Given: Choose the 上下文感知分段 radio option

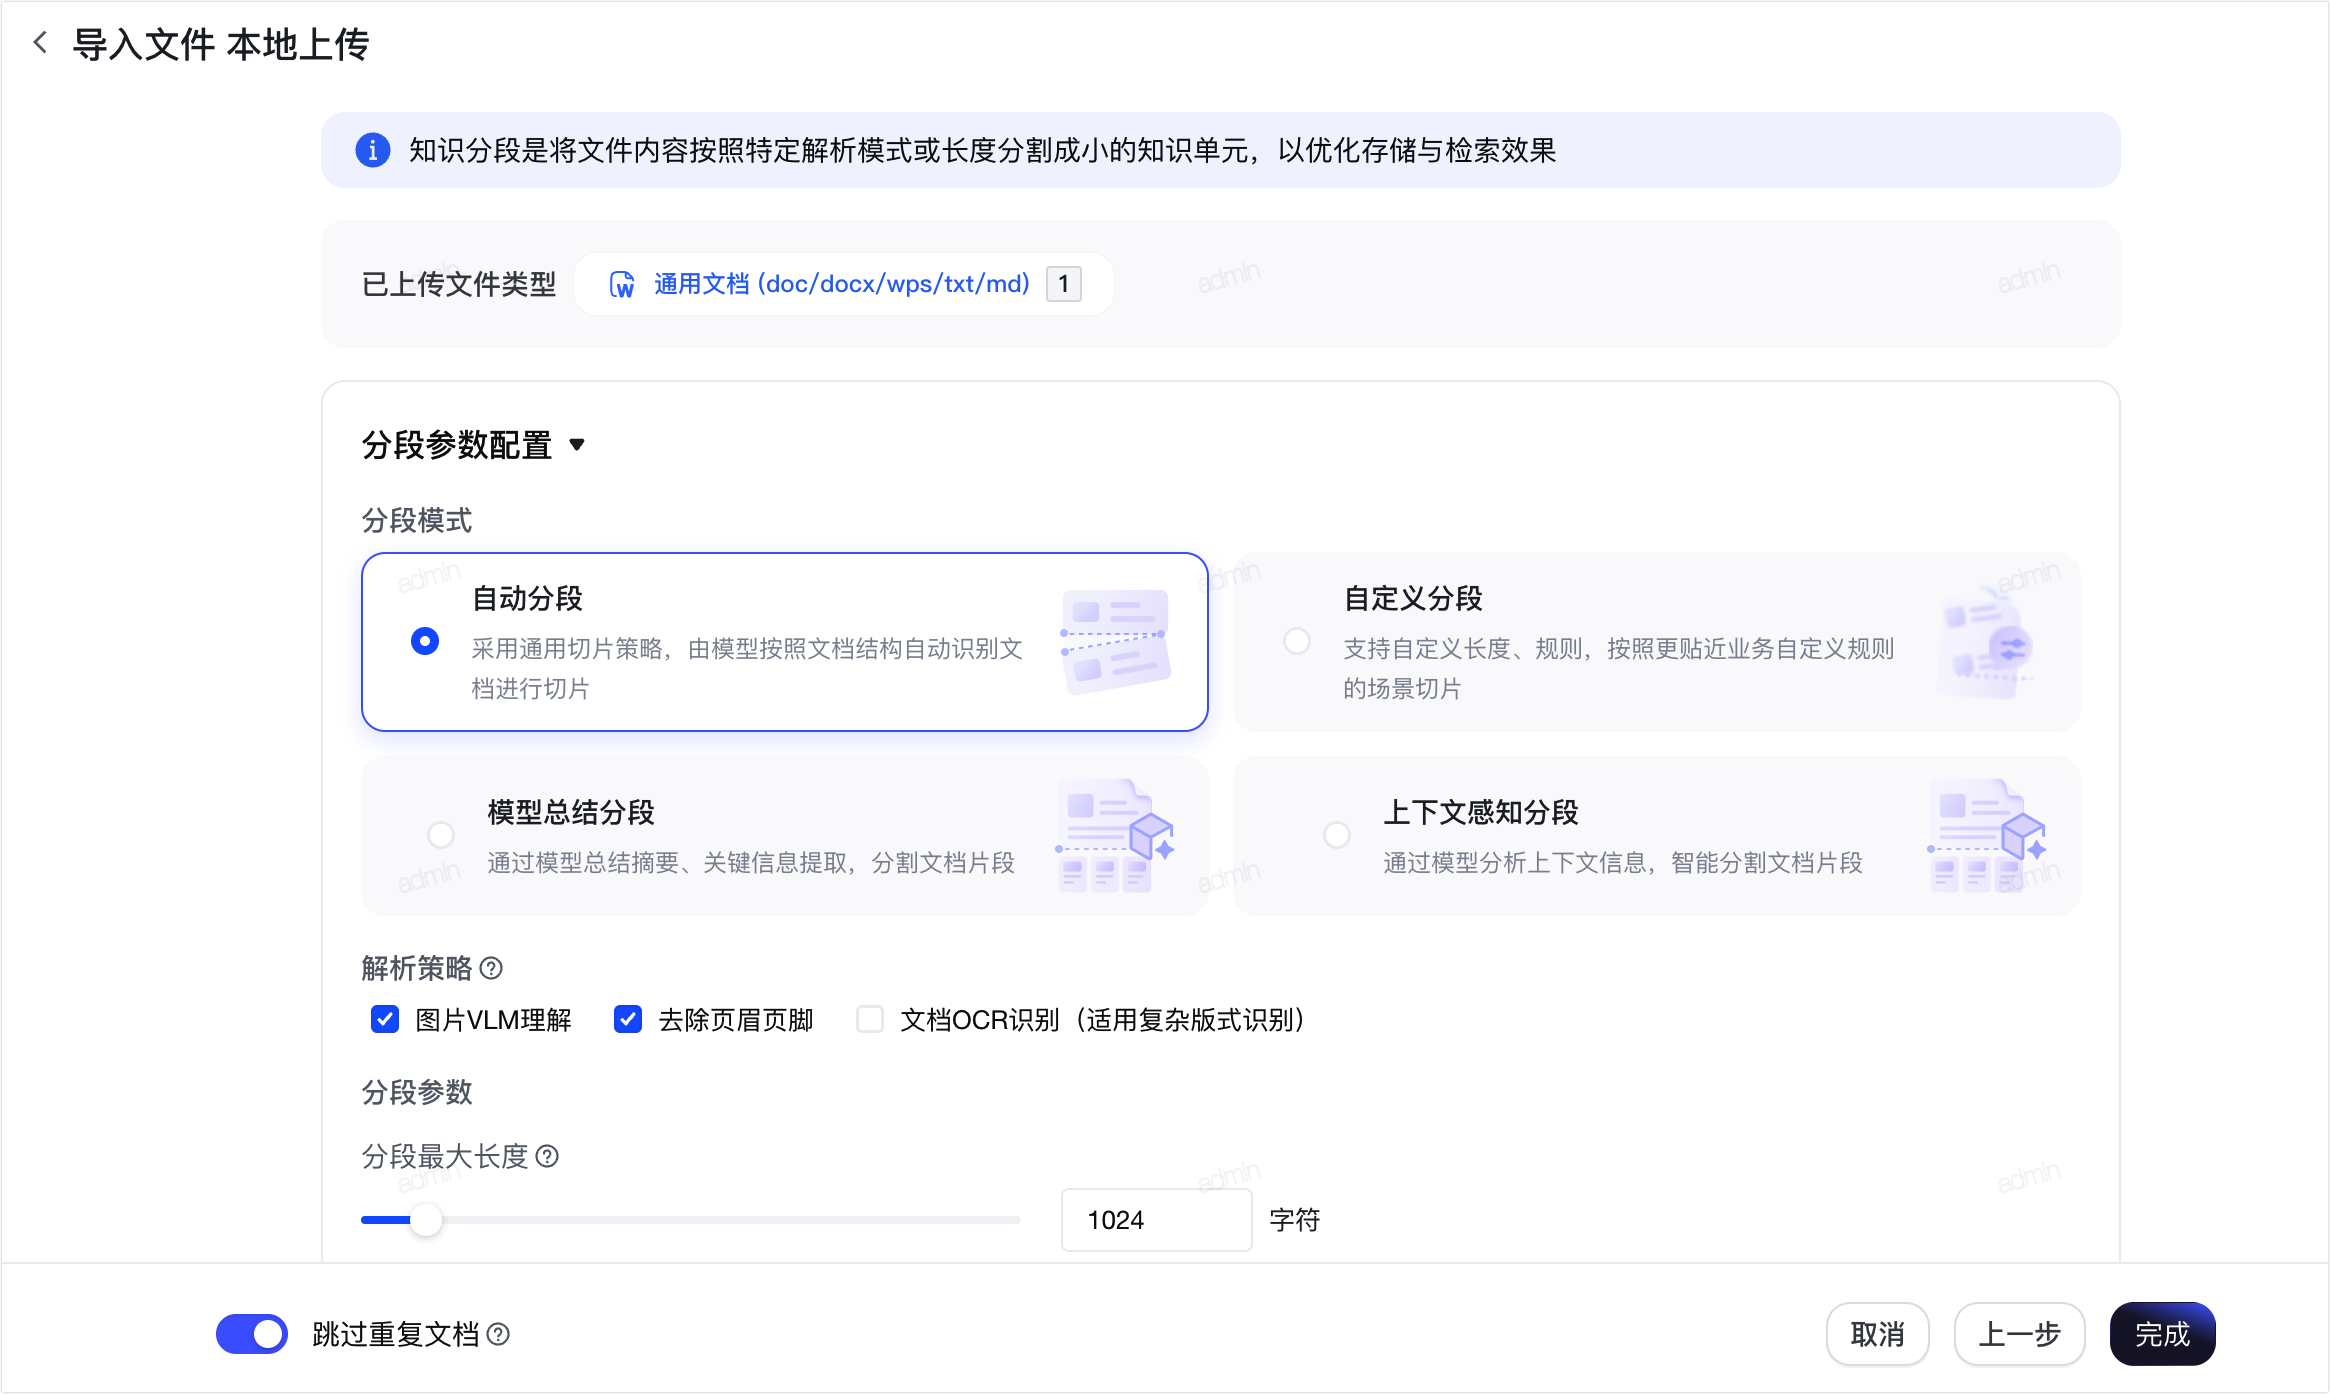Looking at the screenshot, I should click(1337, 834).
